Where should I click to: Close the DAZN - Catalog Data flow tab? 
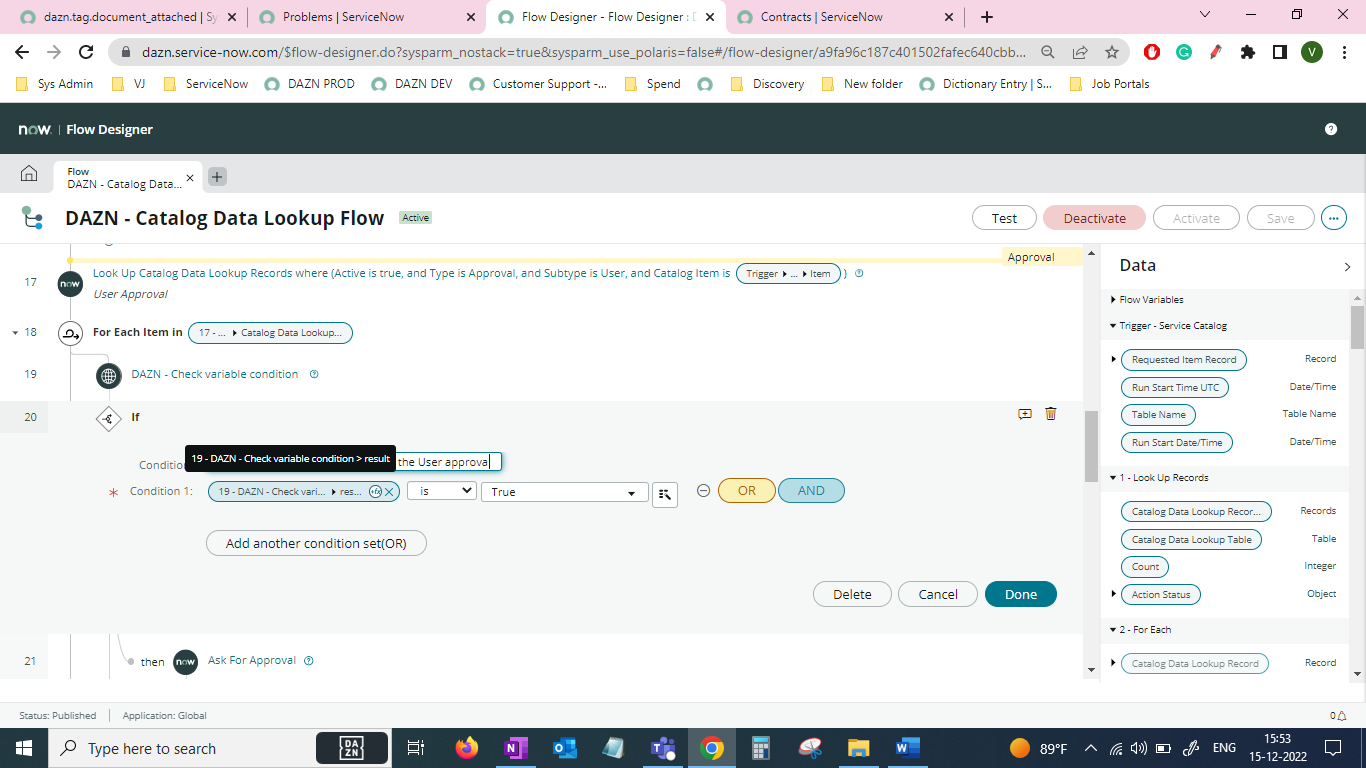tap(190, 177)
